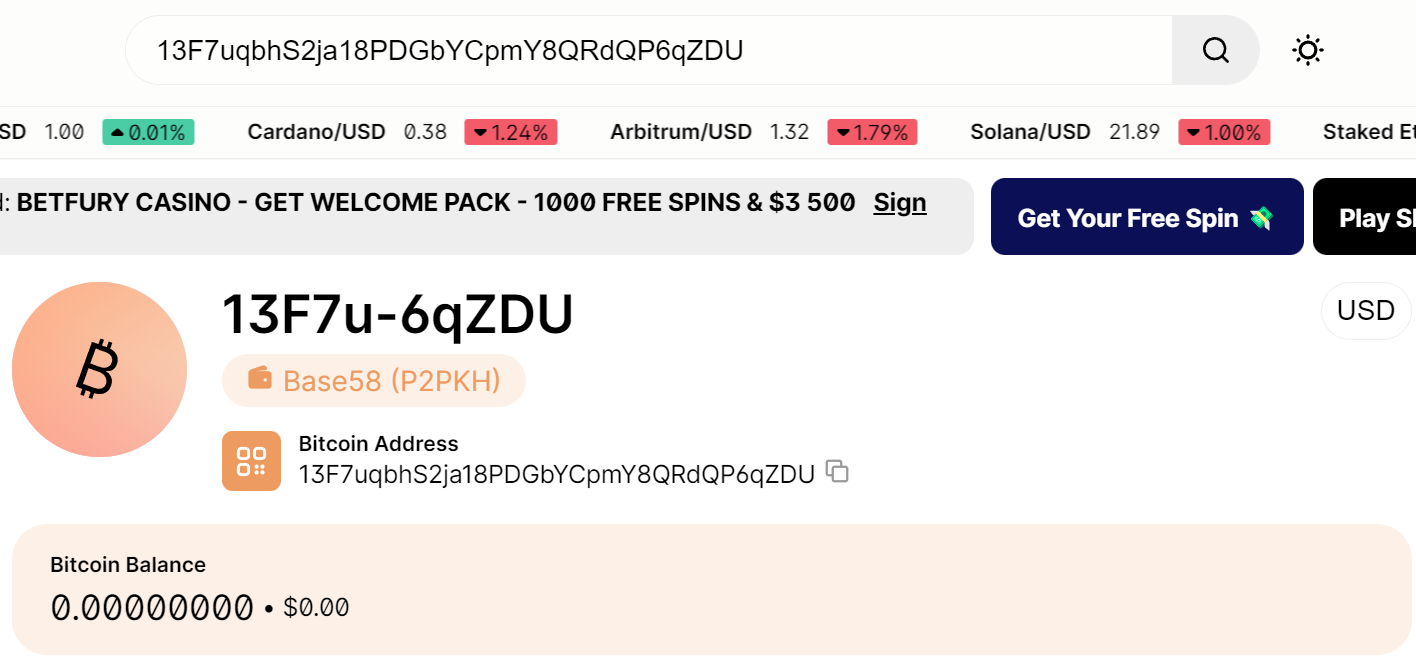Click the Sign link in the casino banner
The width and height of the screenshot is (1416, 661).
tap(899, 203)
